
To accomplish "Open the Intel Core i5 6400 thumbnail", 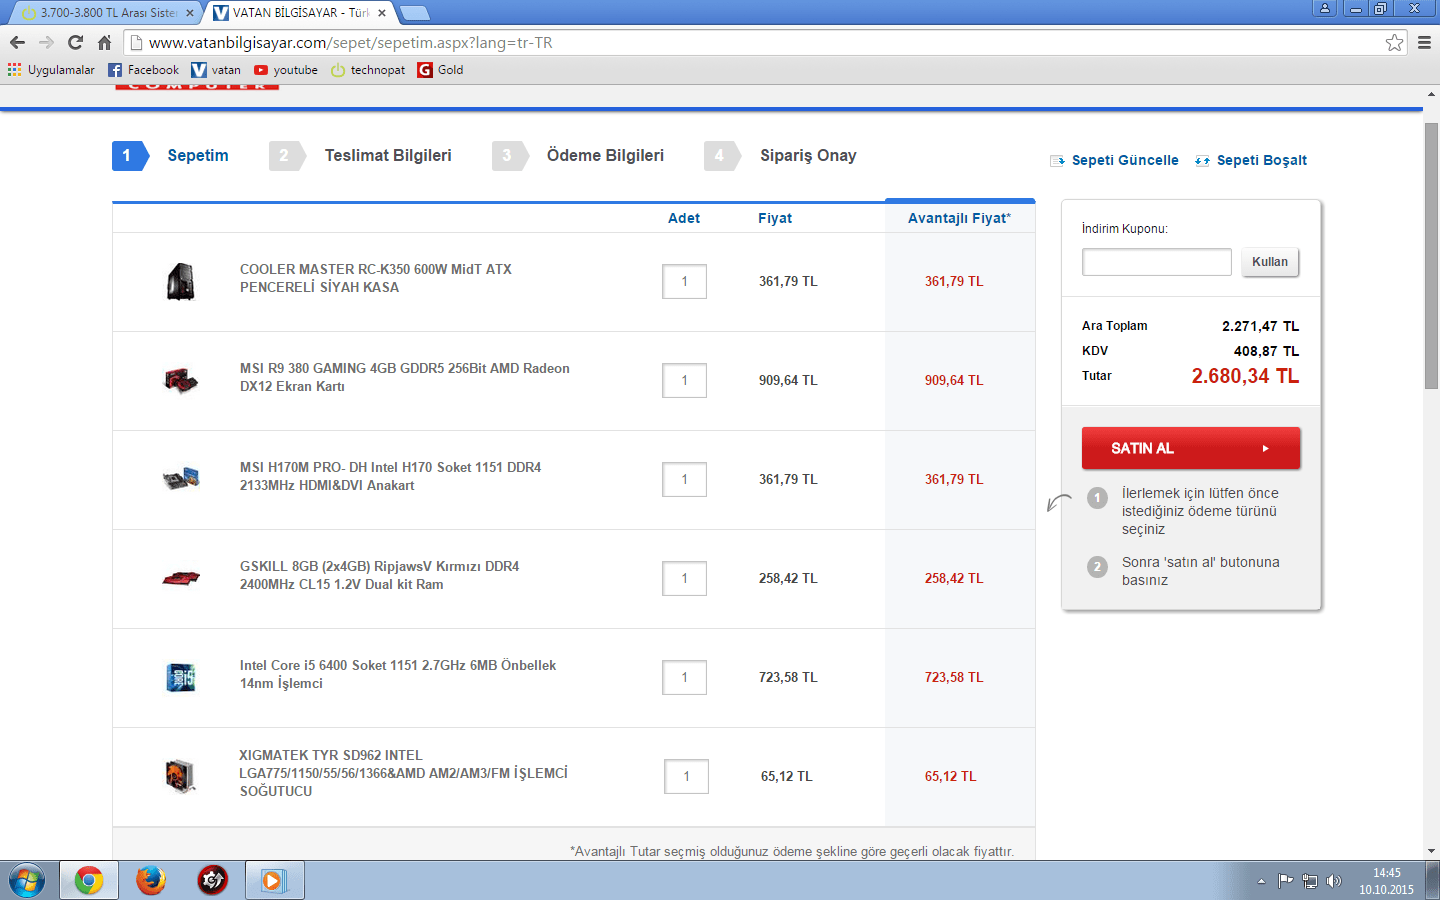I will click(181, 677).
